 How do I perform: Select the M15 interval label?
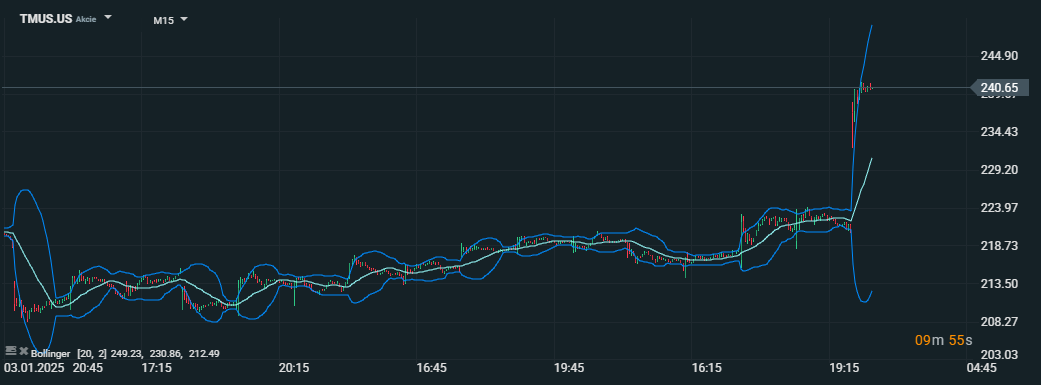click(x=163, y=21)
